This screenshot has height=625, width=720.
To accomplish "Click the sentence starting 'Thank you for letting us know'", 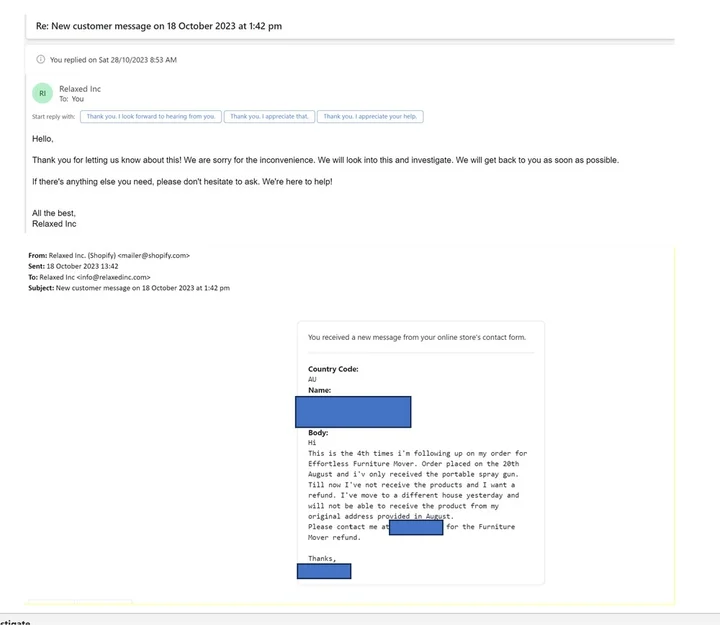I will (x=326, y=160).
